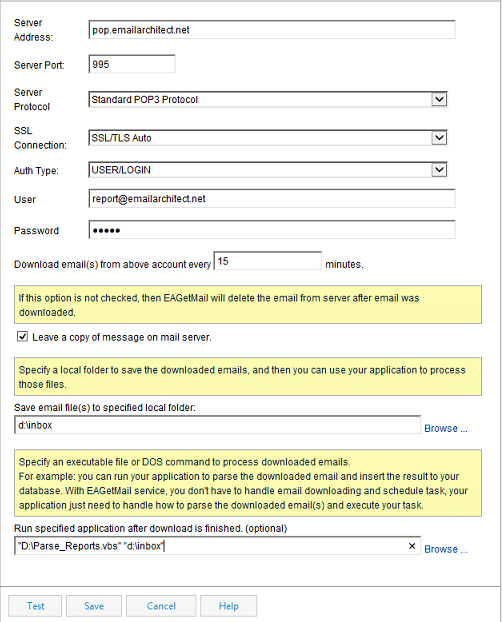The height and width of the screenshot is (622, 503).
Task: Open the Auth Type dropdown arrow
Action: pyautogui.click(x=439, y=170)
